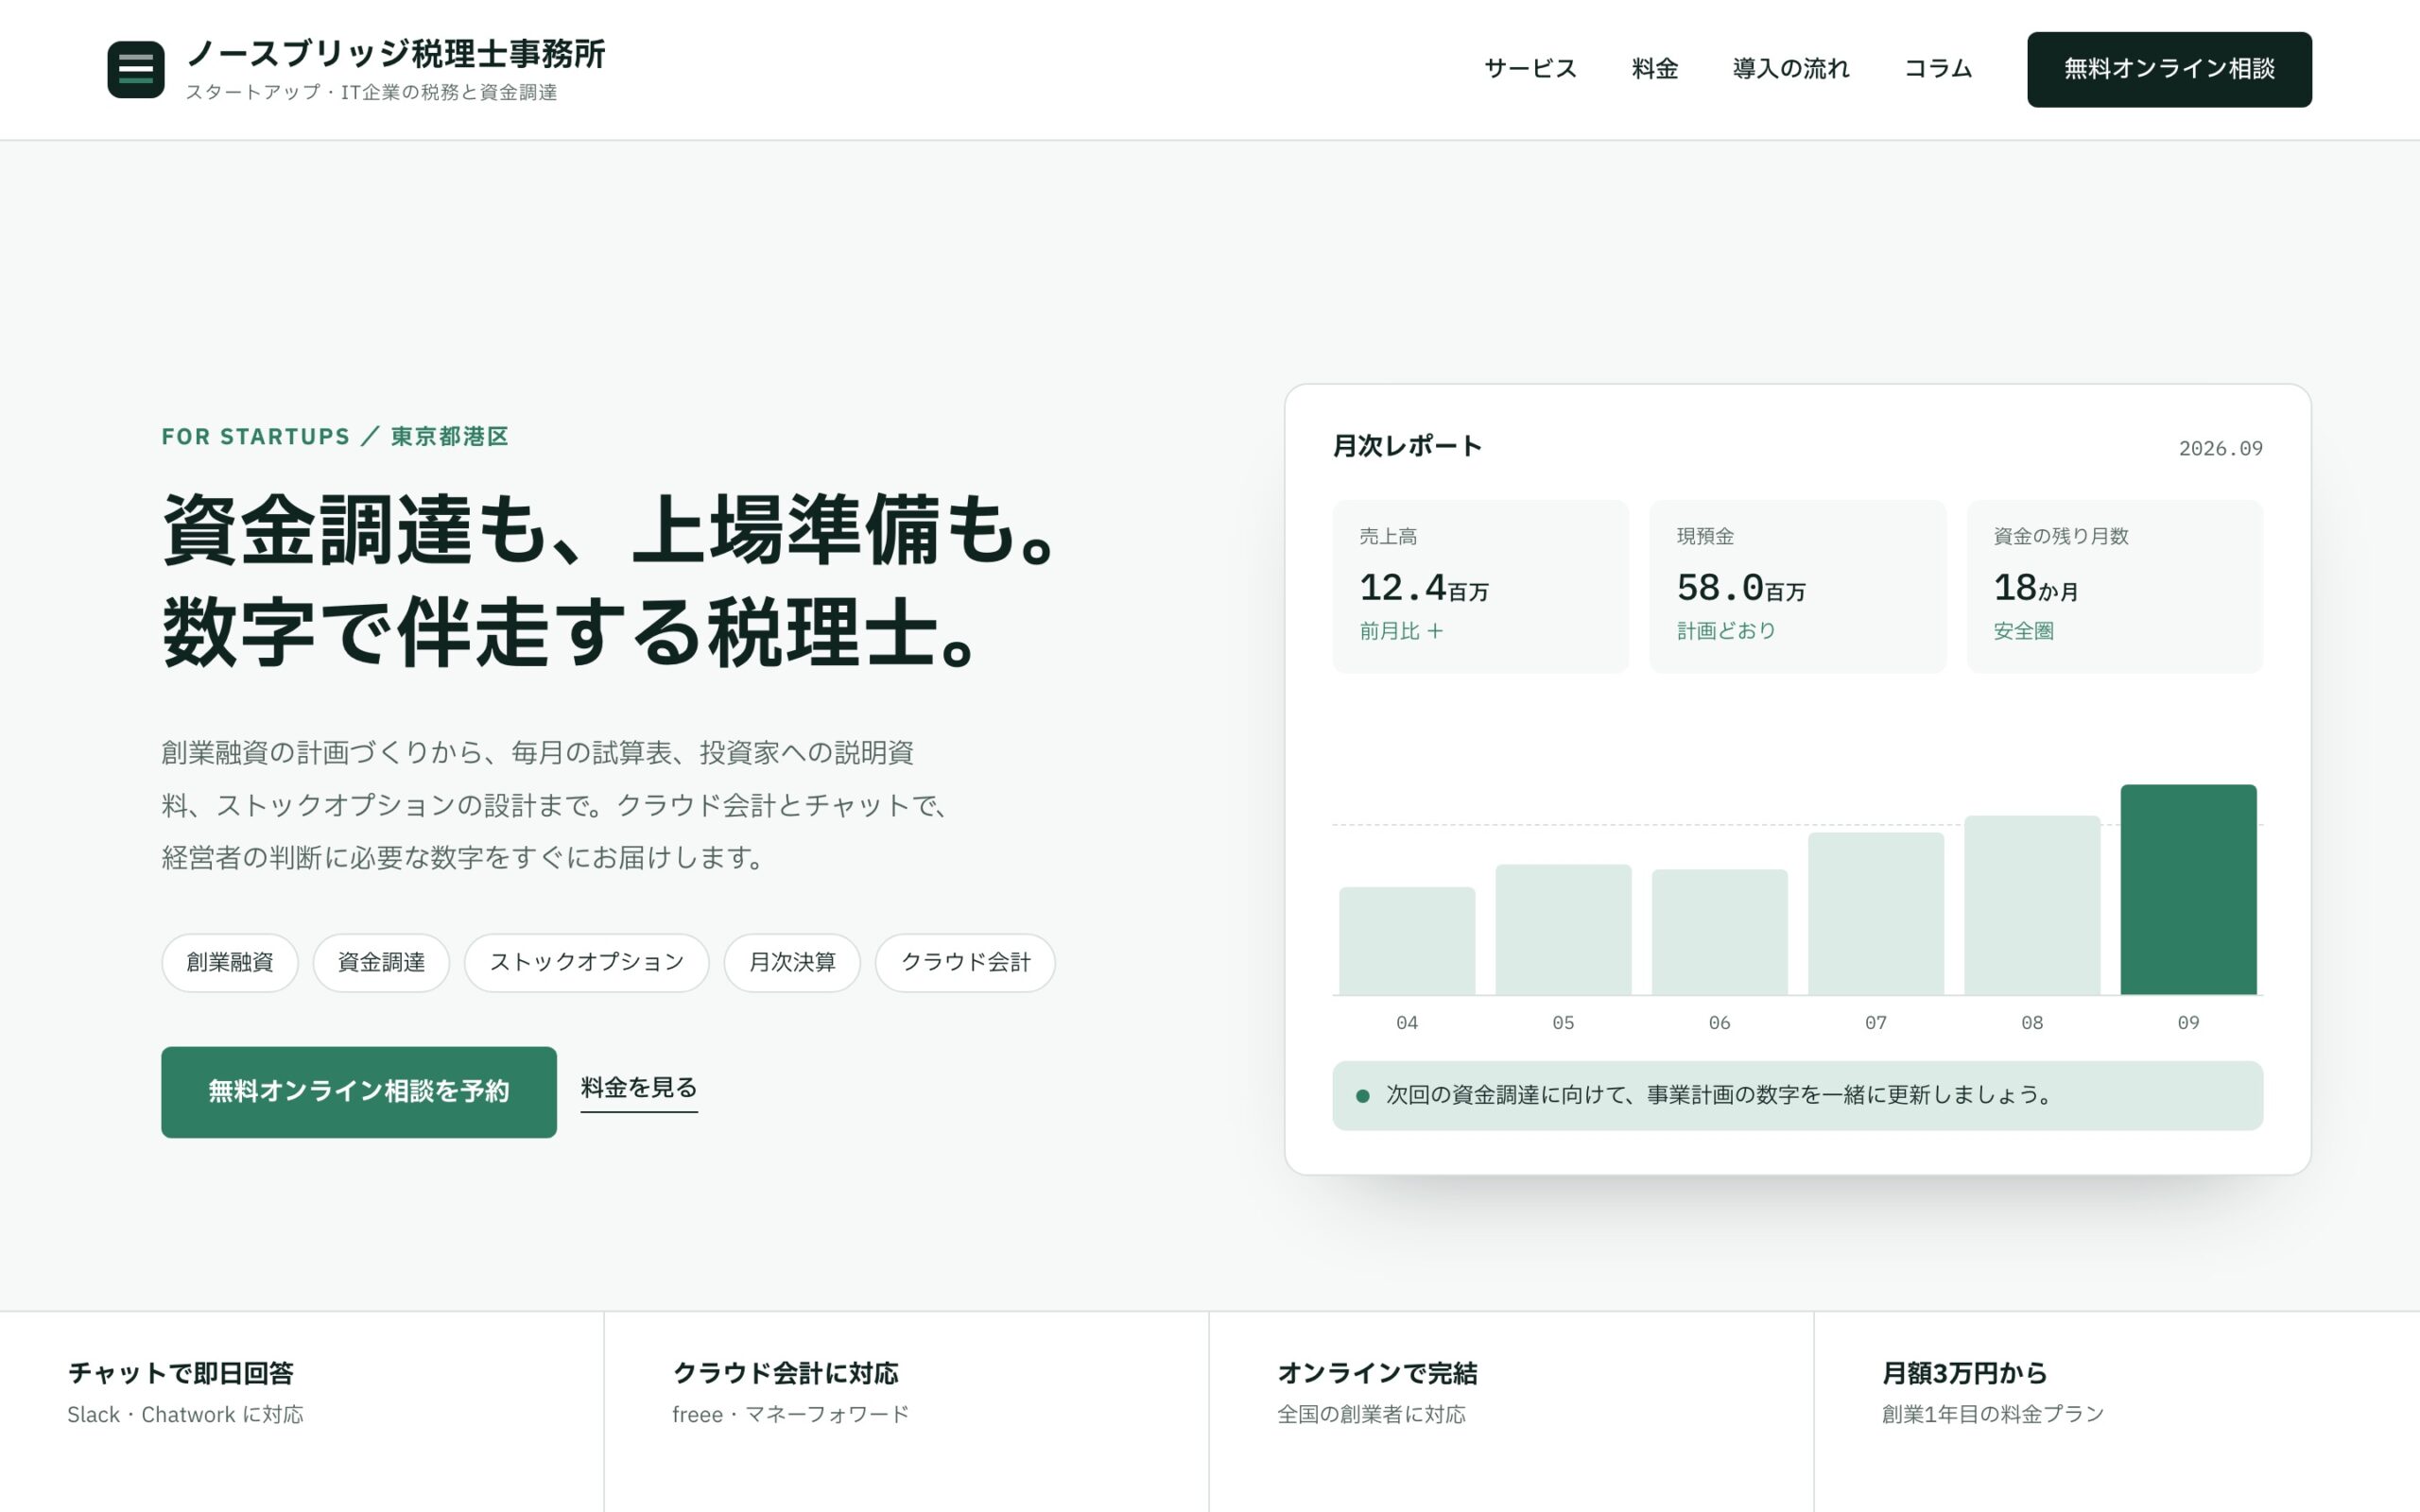Click the 資金の残り月数 18か月 card
Screen dimensions: 2420x1512
click(x=2115, y=586)
